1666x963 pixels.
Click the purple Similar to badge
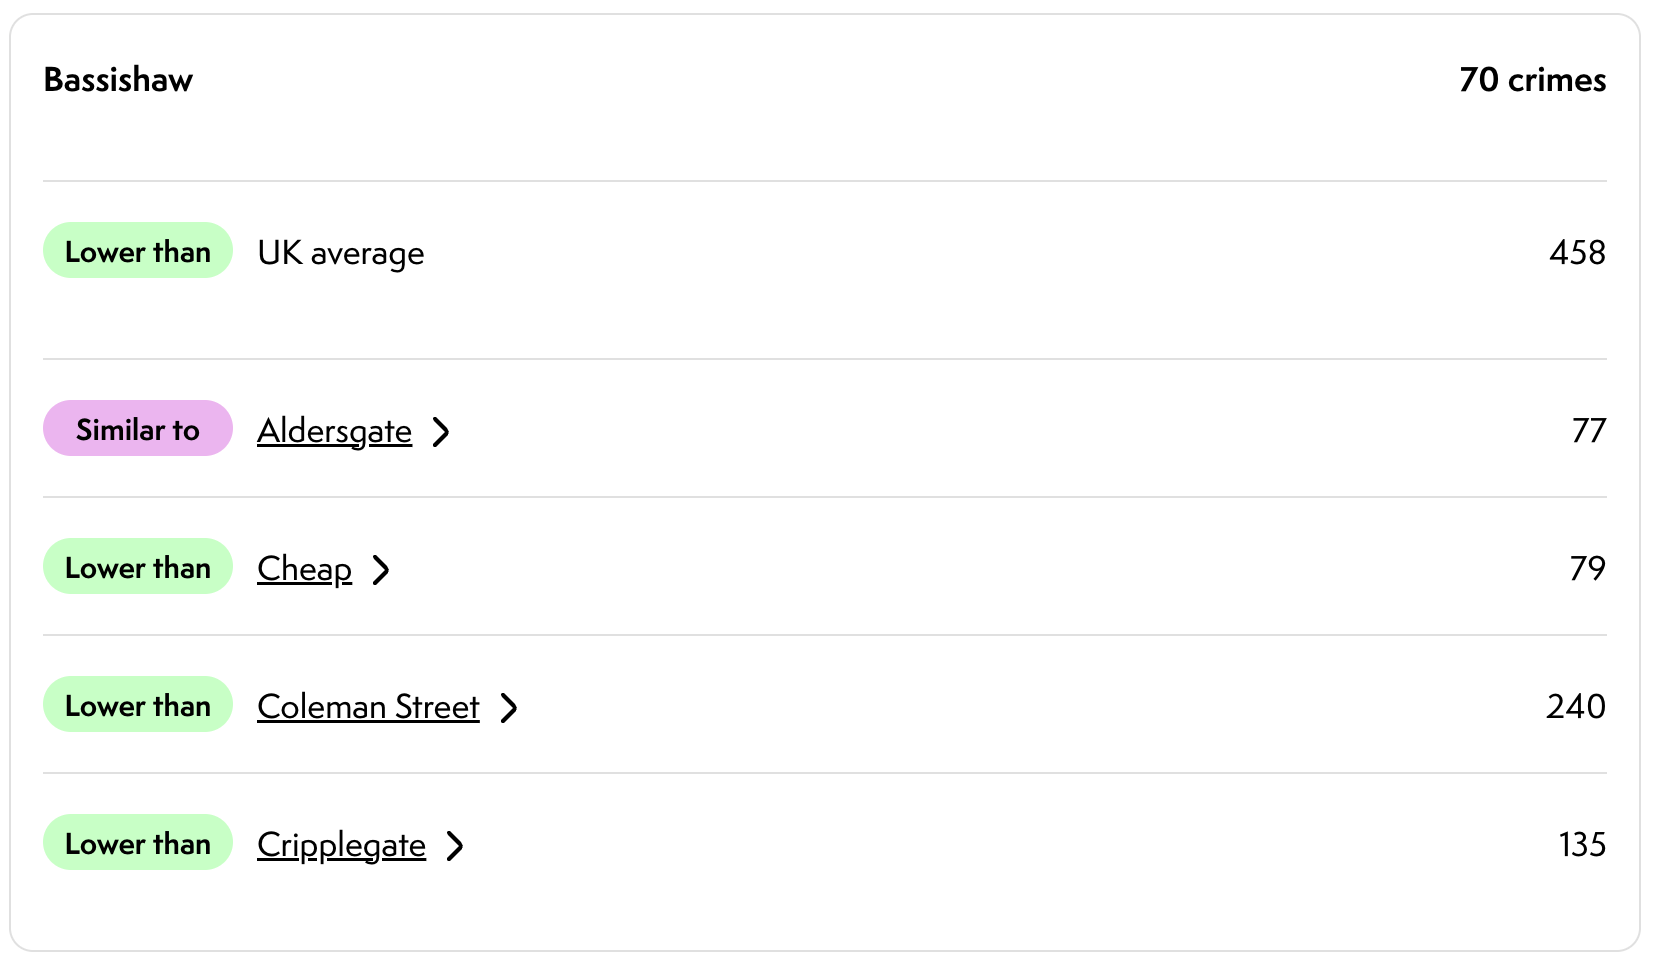(138, 429)
